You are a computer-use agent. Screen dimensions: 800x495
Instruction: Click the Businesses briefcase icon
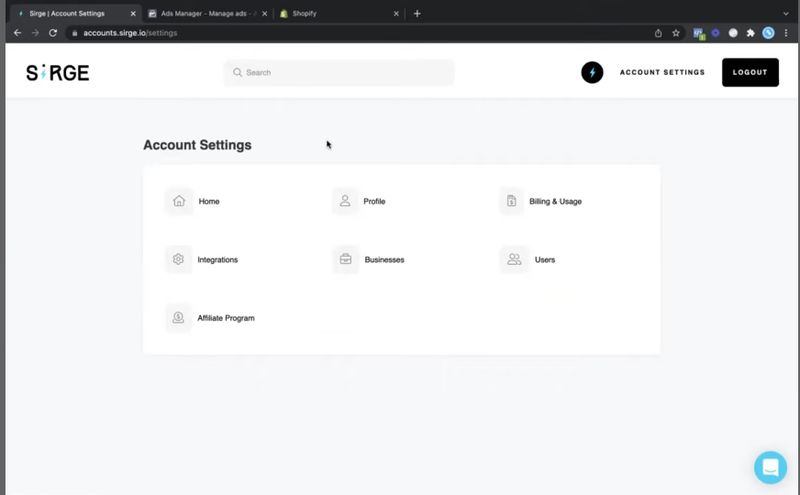click(345, 259)
